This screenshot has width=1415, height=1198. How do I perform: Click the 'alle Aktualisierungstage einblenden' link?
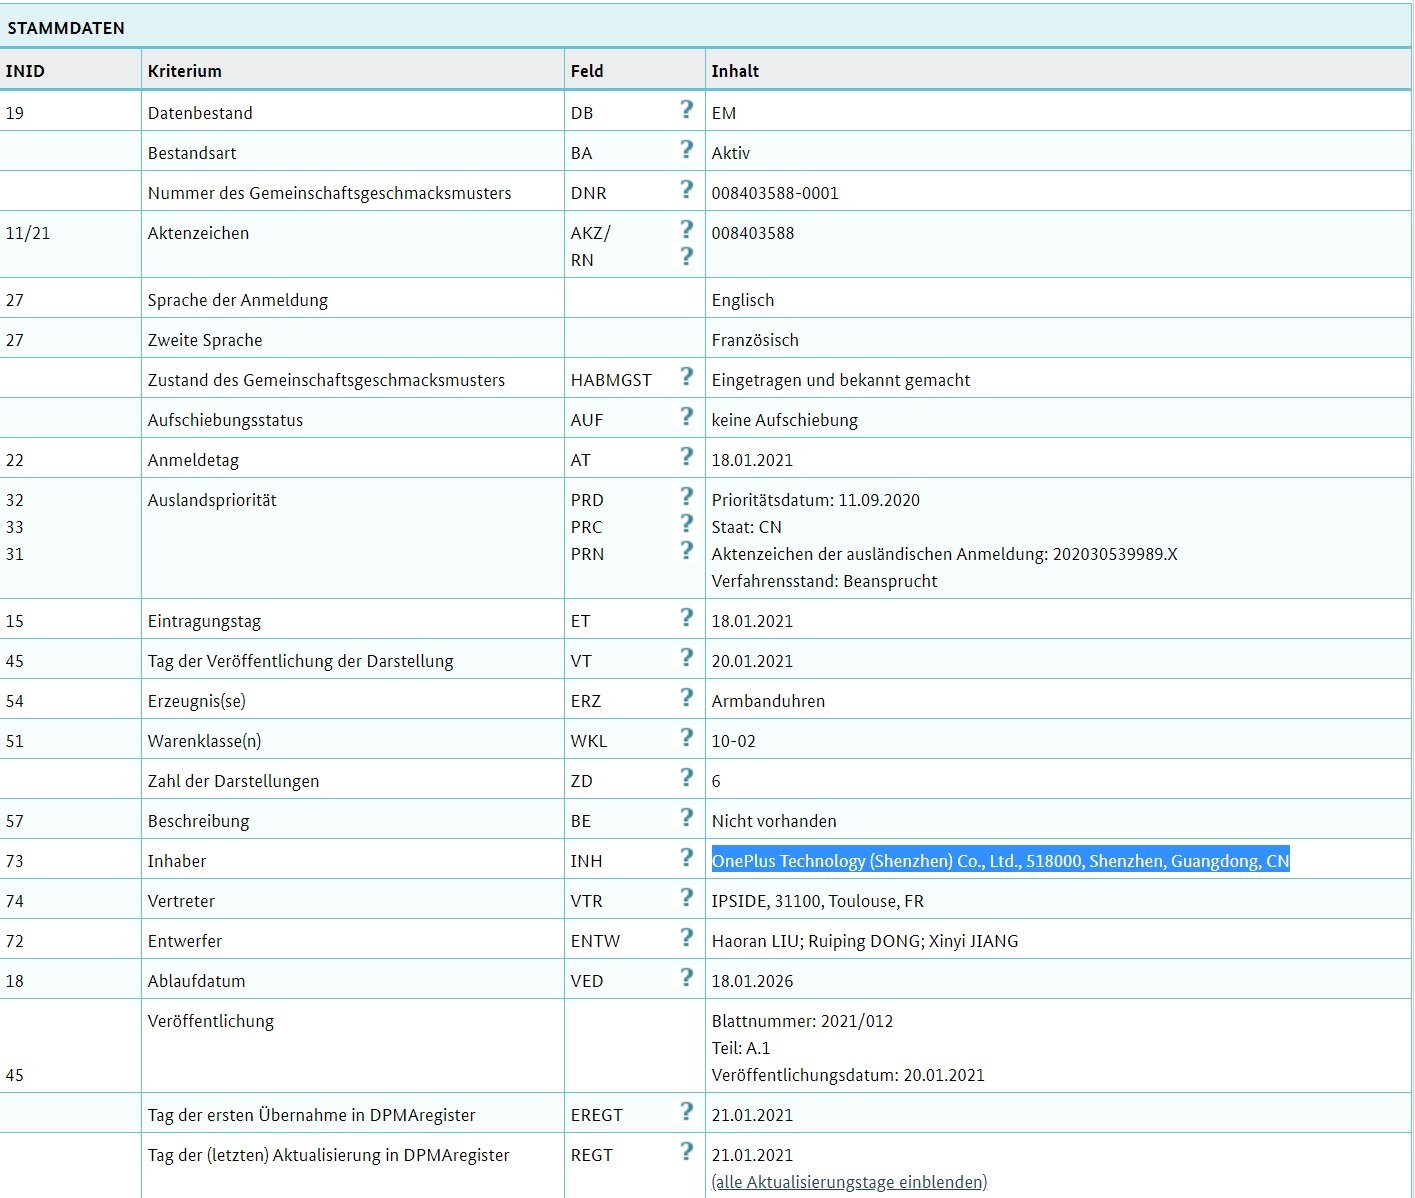point(849,1182)
